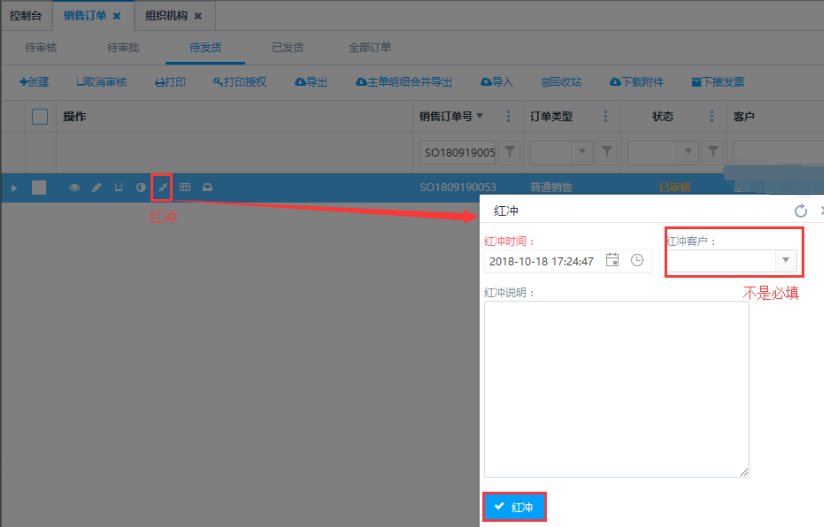824x527 pixels.
Task: Click the filter icon beside order number field
Action: point(509,152)
